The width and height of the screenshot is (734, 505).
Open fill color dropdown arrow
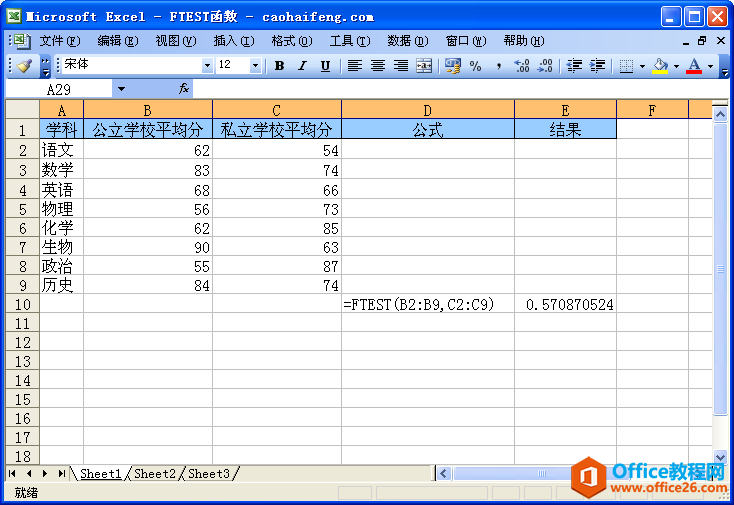[676, 66]
